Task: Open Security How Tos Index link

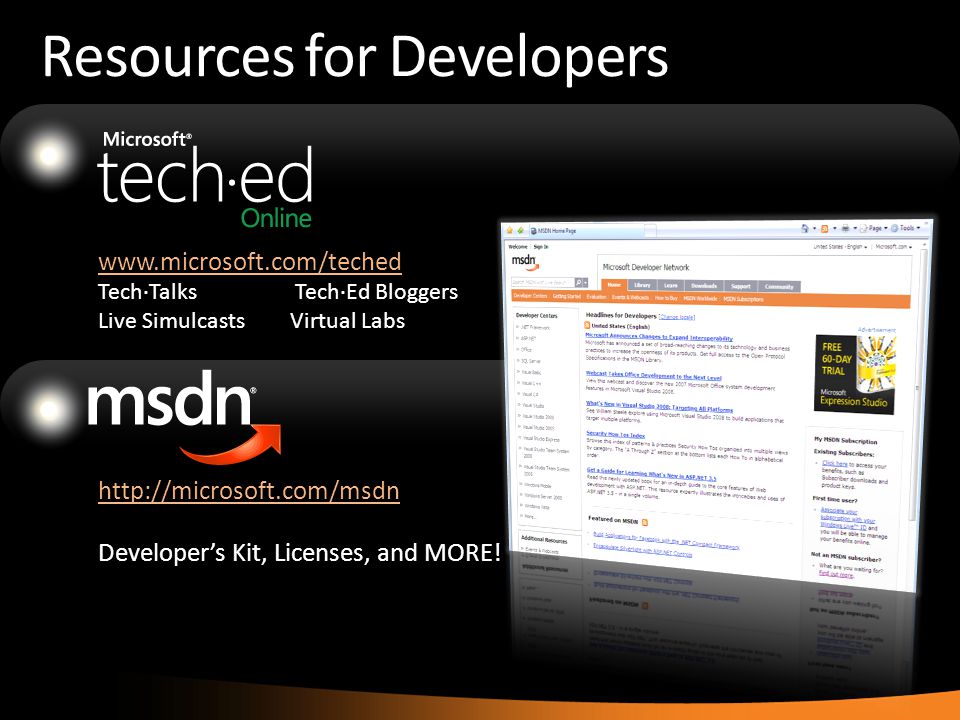Action: [615, 434]
